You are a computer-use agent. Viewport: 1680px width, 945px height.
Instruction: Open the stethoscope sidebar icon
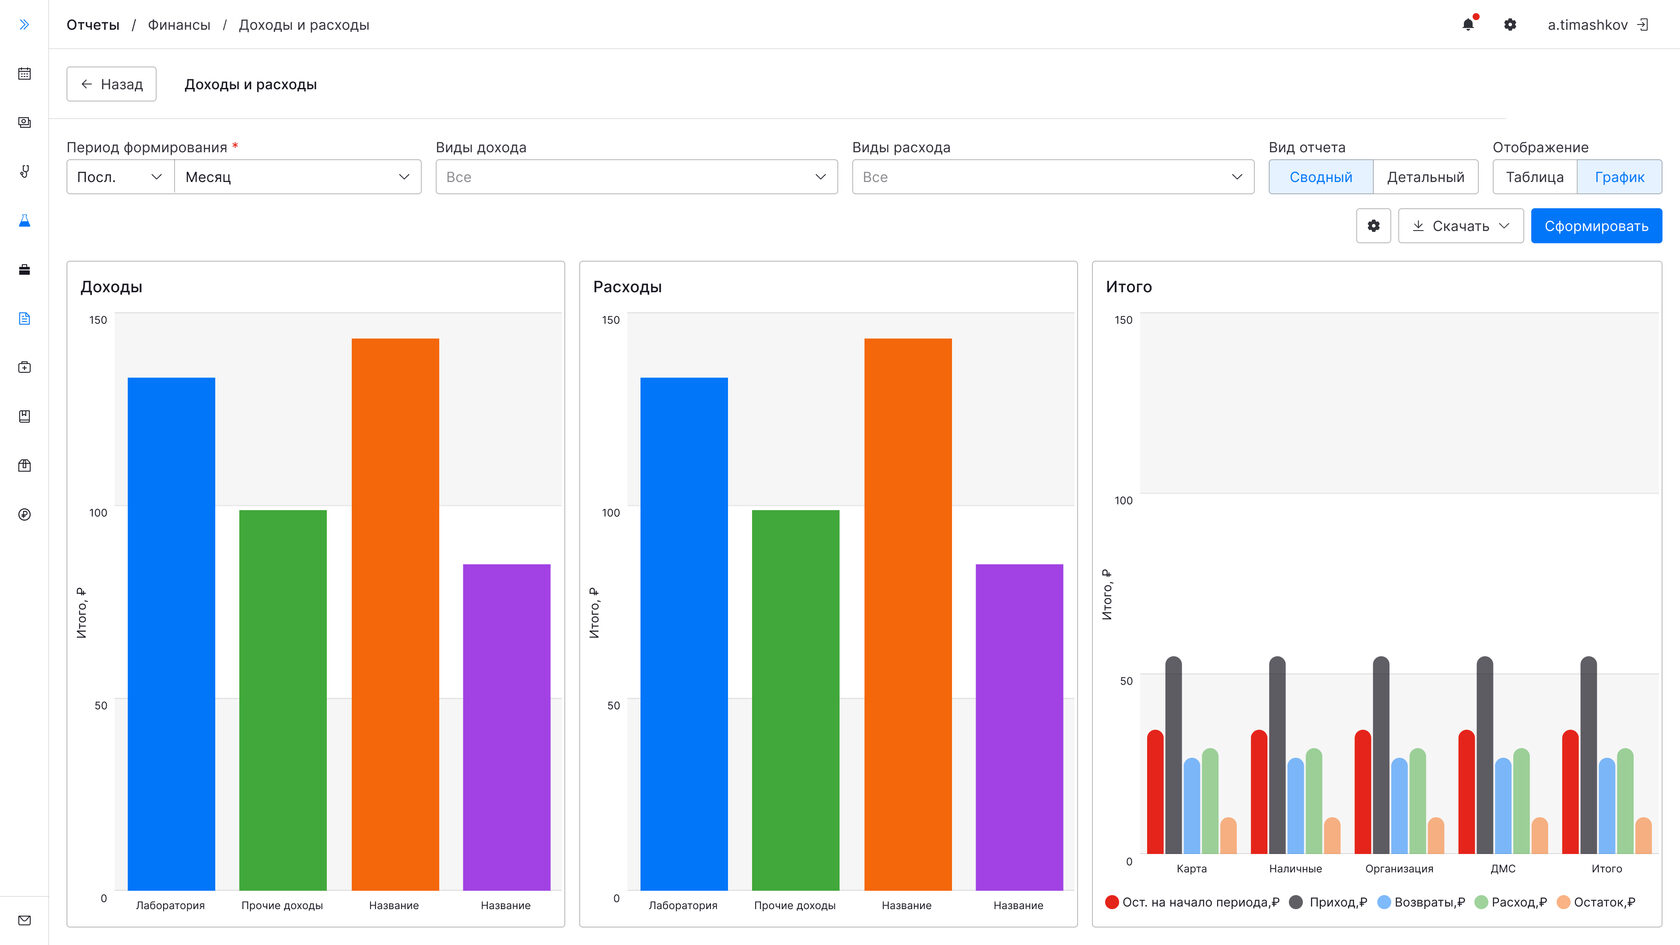[24, 172]
